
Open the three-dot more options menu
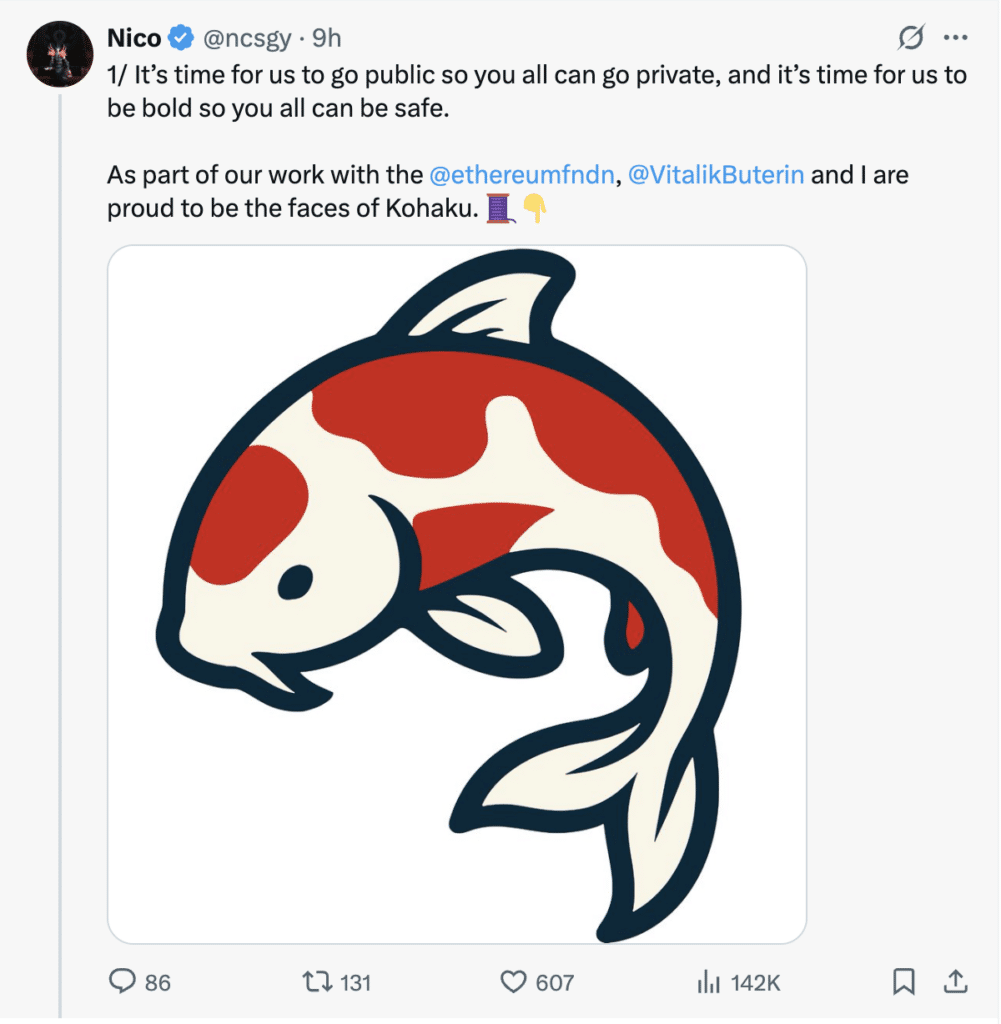click(x=956, y=39)
